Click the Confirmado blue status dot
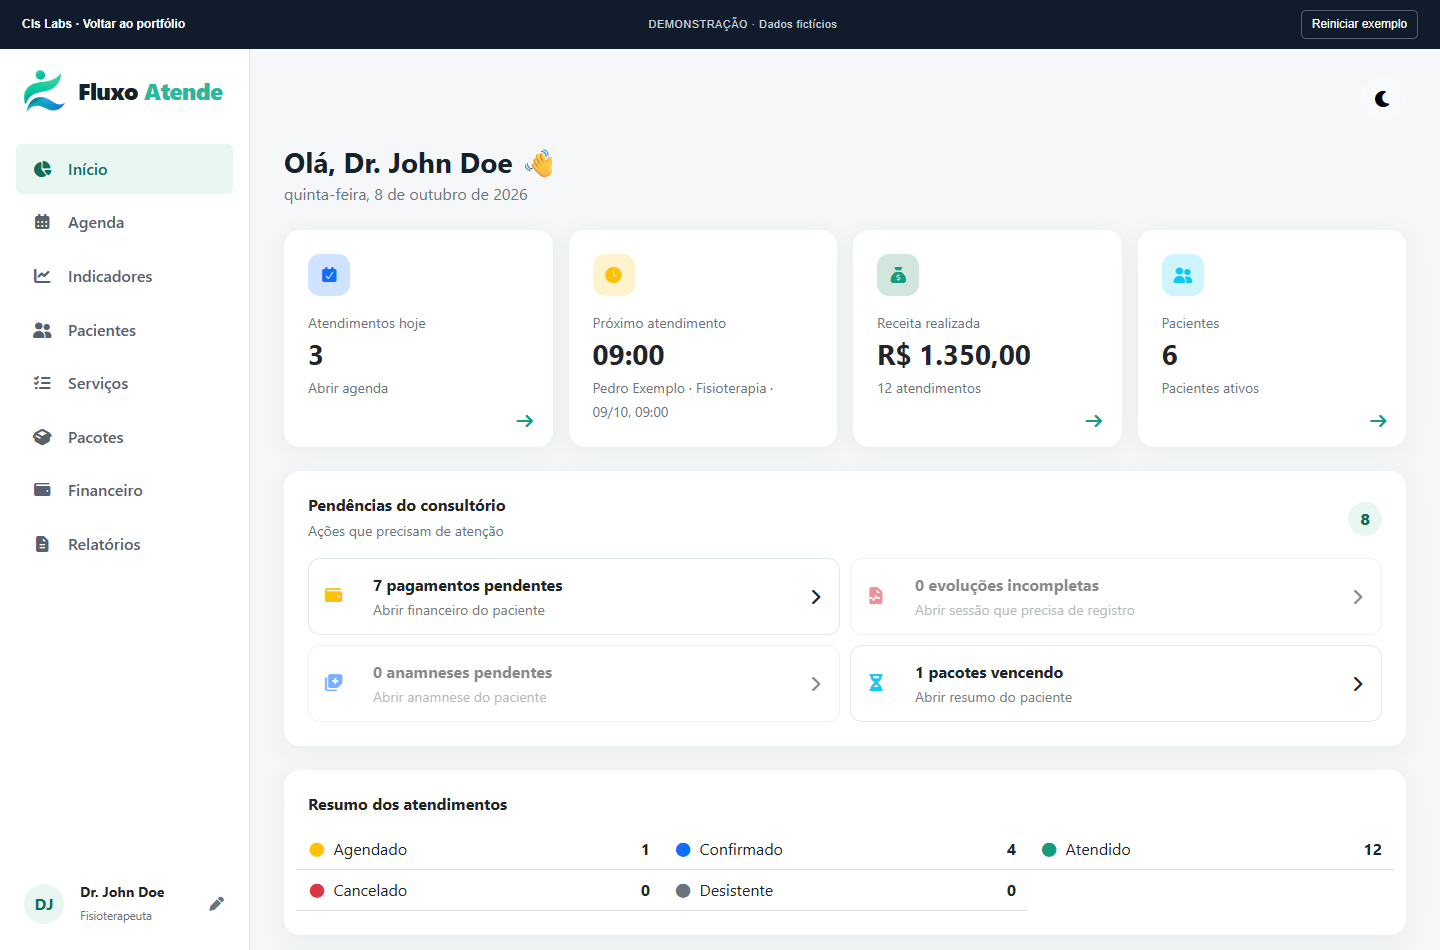1440x950 pixels. point(683,850)
